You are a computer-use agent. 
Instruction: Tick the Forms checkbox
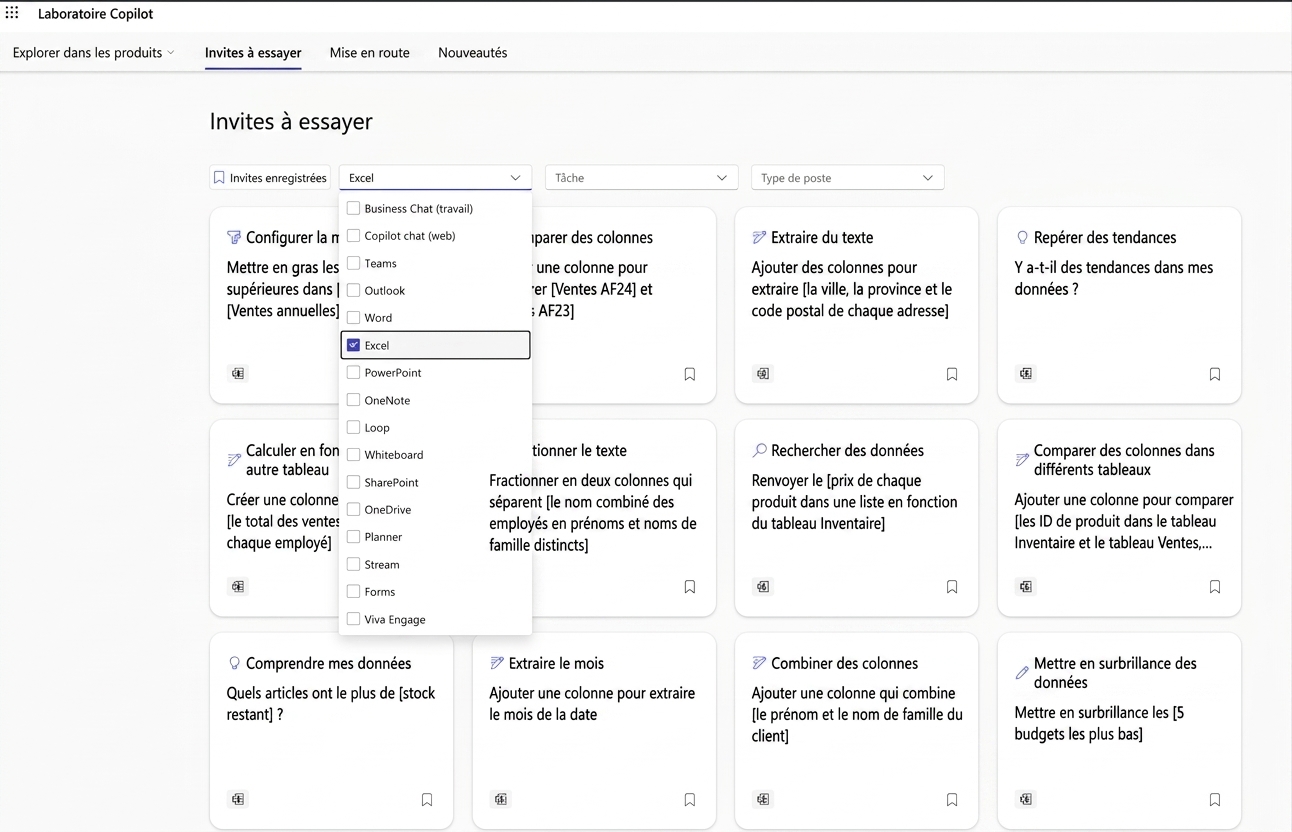(x=353, y=592)
